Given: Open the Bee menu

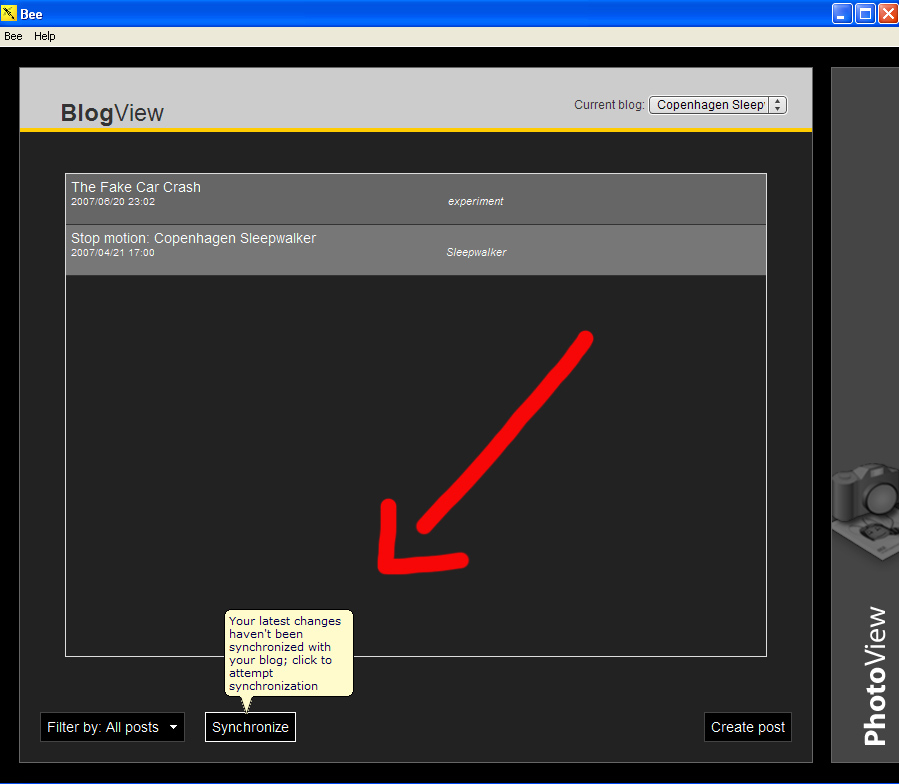Looking at the screenshot, I should click(13, 36).
